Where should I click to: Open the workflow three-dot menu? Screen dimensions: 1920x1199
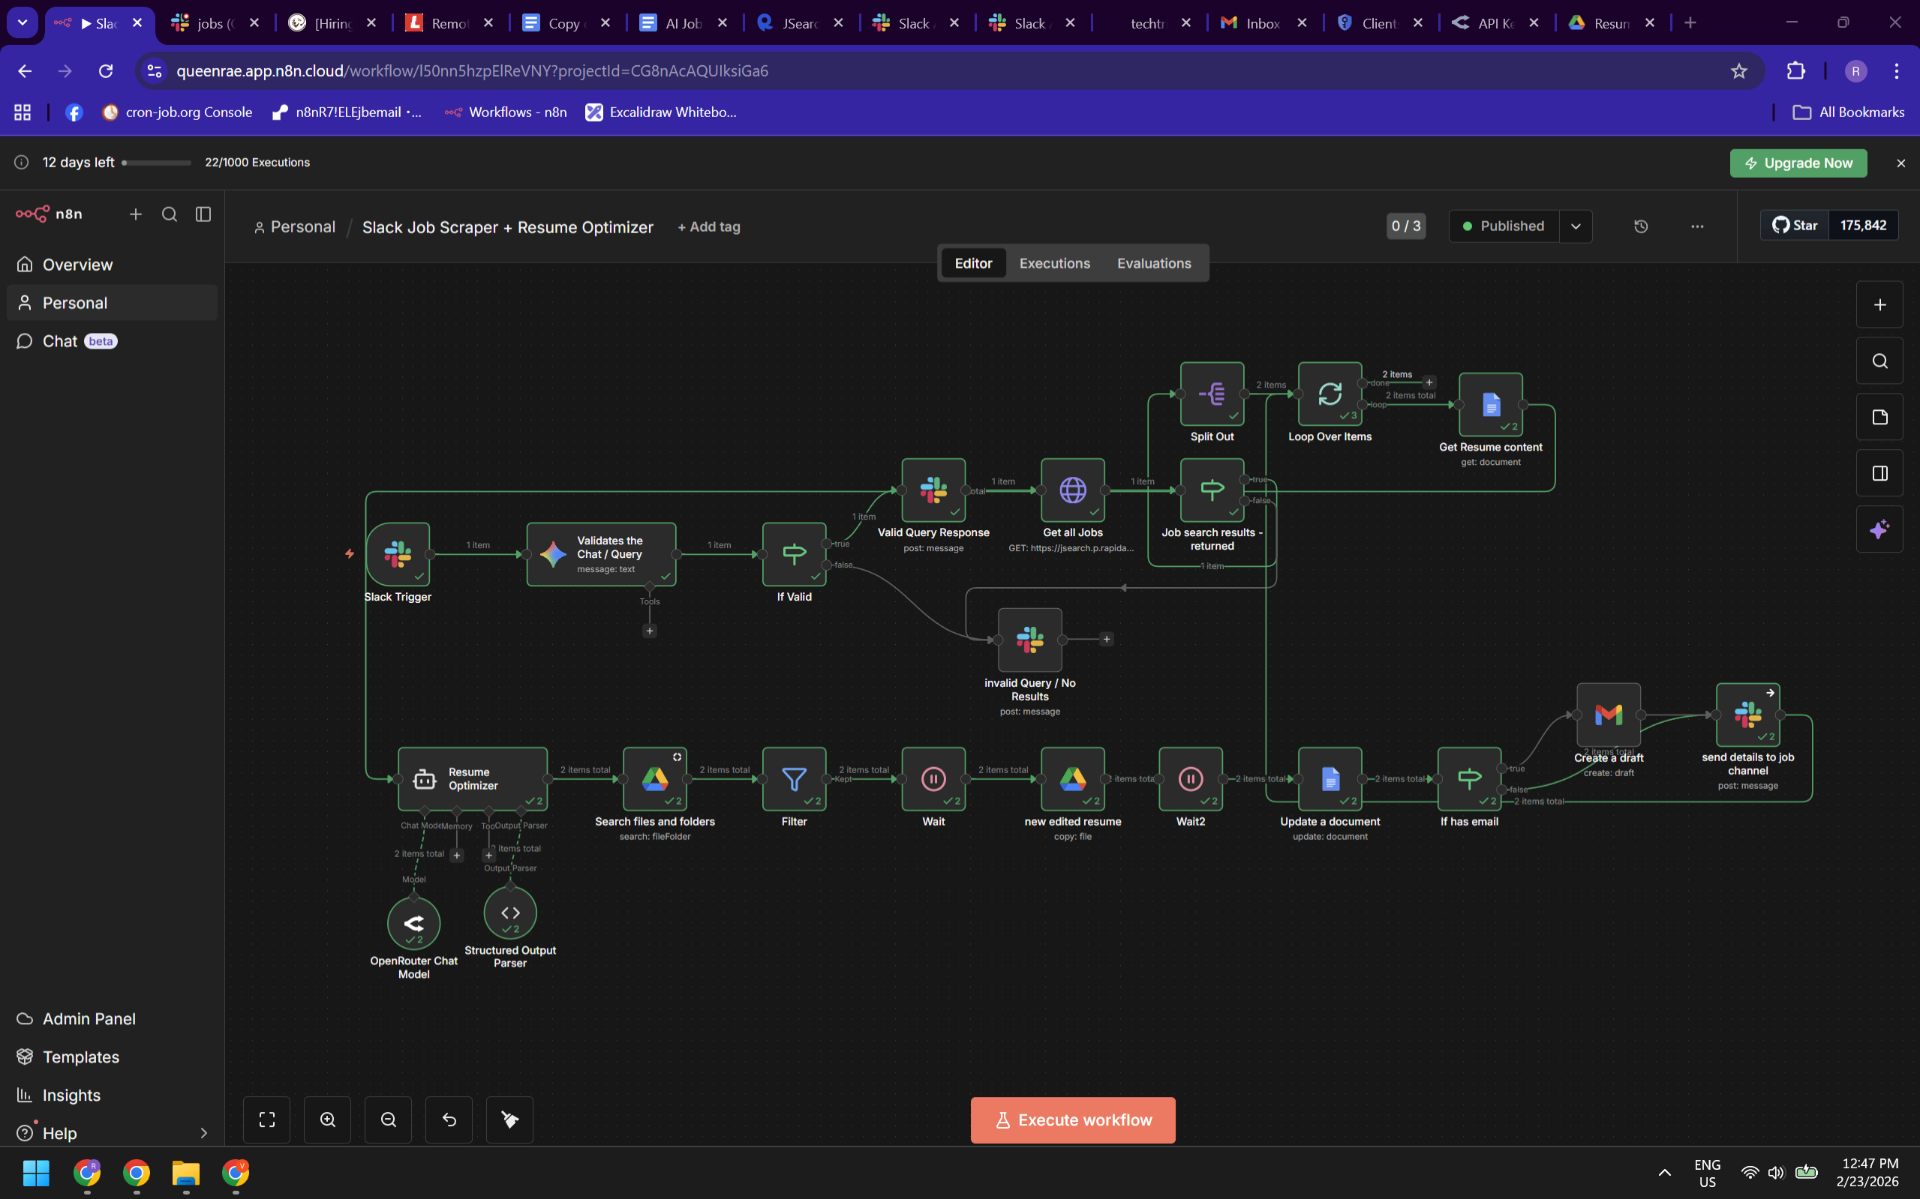click(x=1697, y=226)
